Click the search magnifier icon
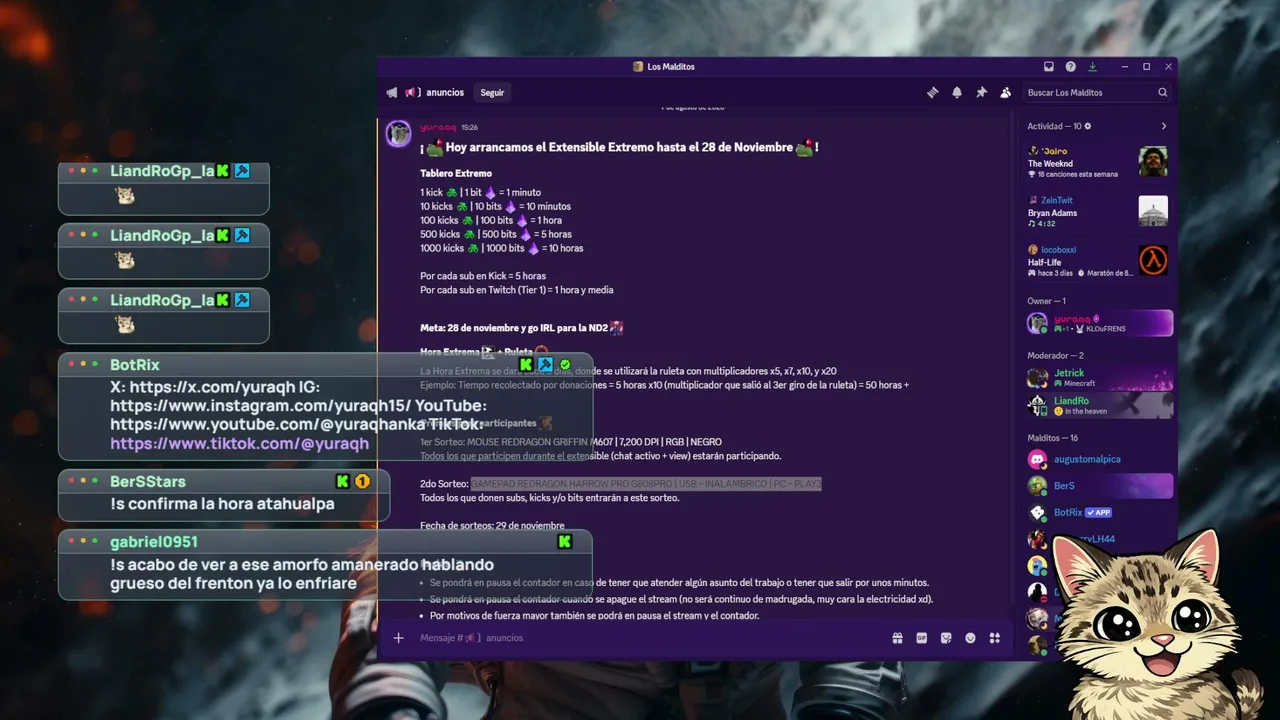This screenshot has height=720, width=1280. pos(1163,92)
